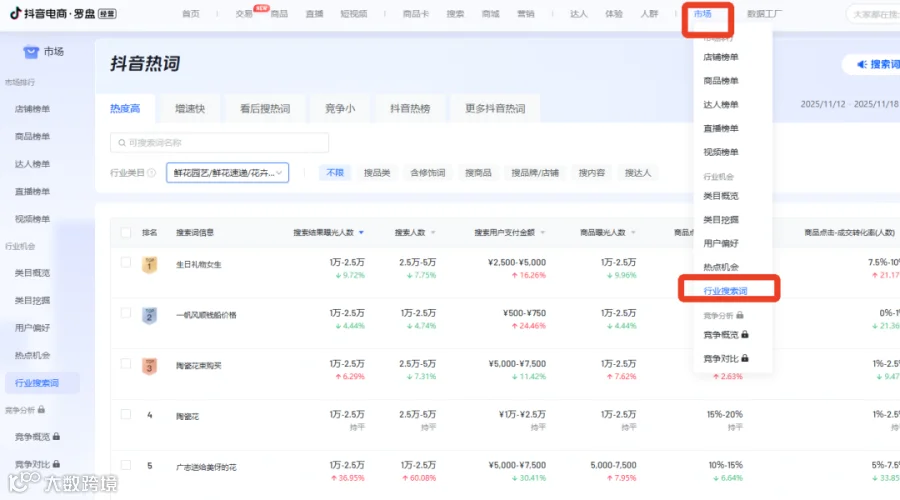
Task: Select the 搜达人 filter chip
Action: (x=638, y=173)
